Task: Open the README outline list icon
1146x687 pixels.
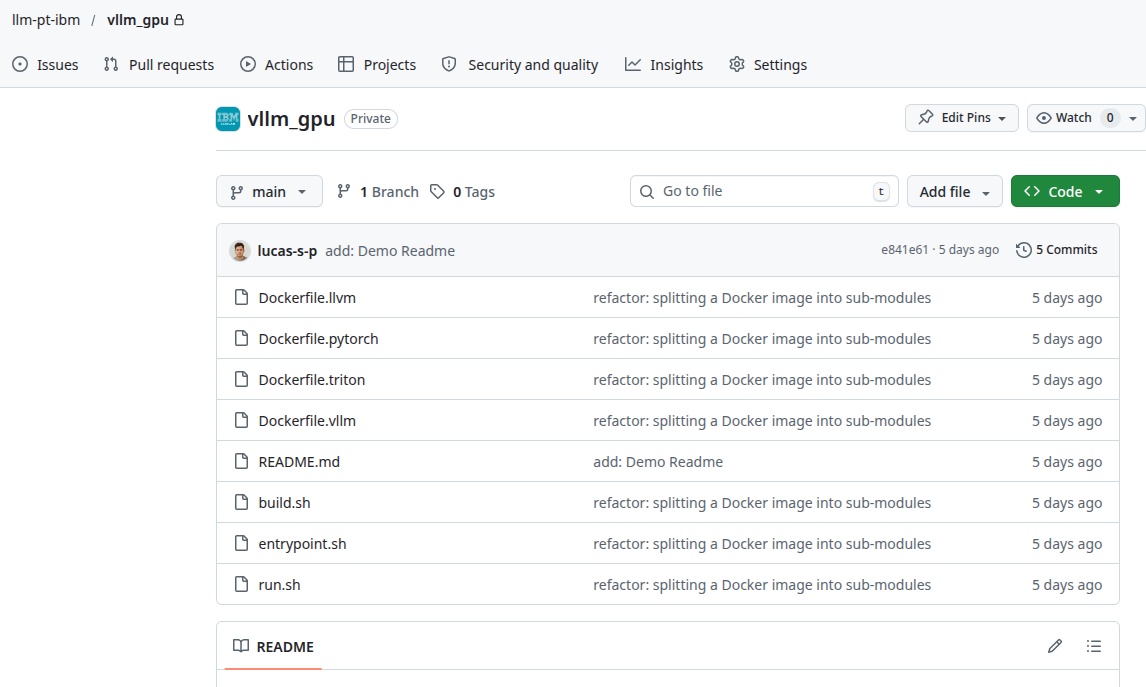Action: coord(1093,646)
